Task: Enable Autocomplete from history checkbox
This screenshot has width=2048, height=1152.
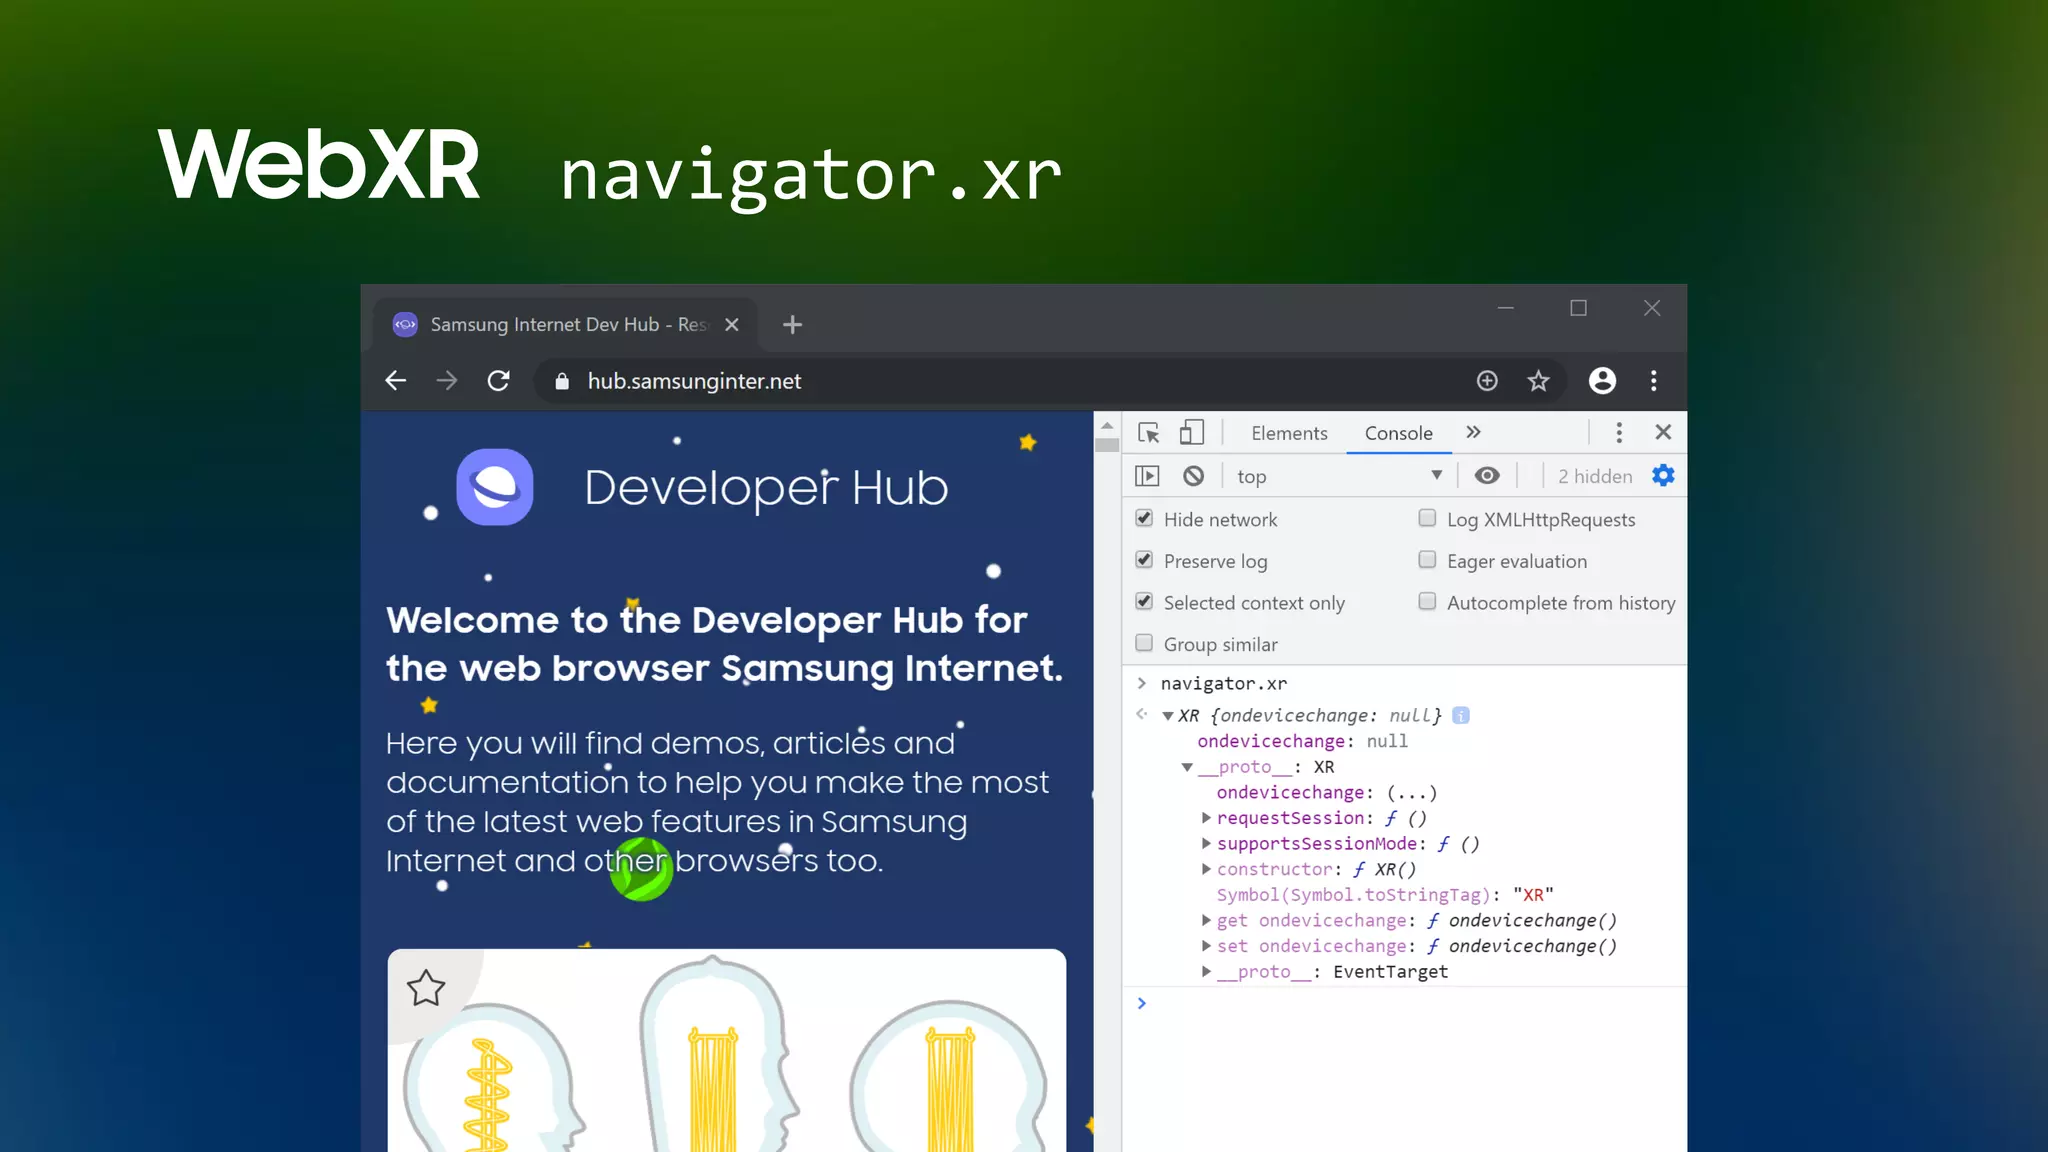Action: [1427, 602]
